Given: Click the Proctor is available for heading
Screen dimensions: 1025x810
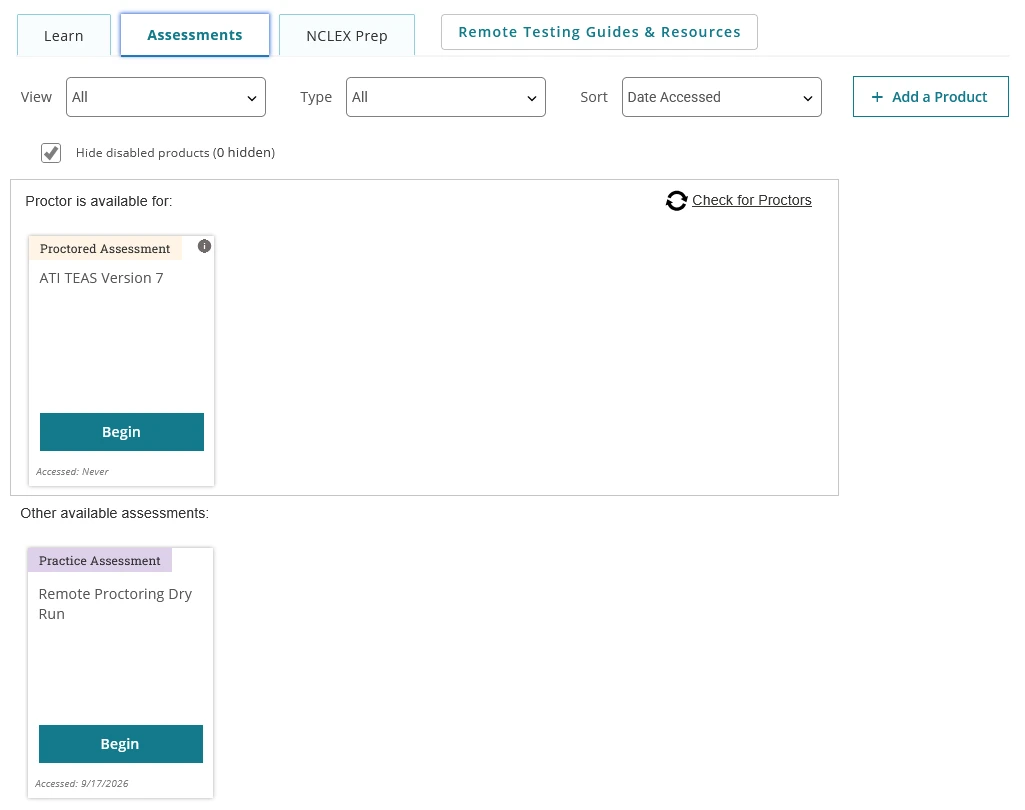Looking at the screenshot, I should pos(99,201).
